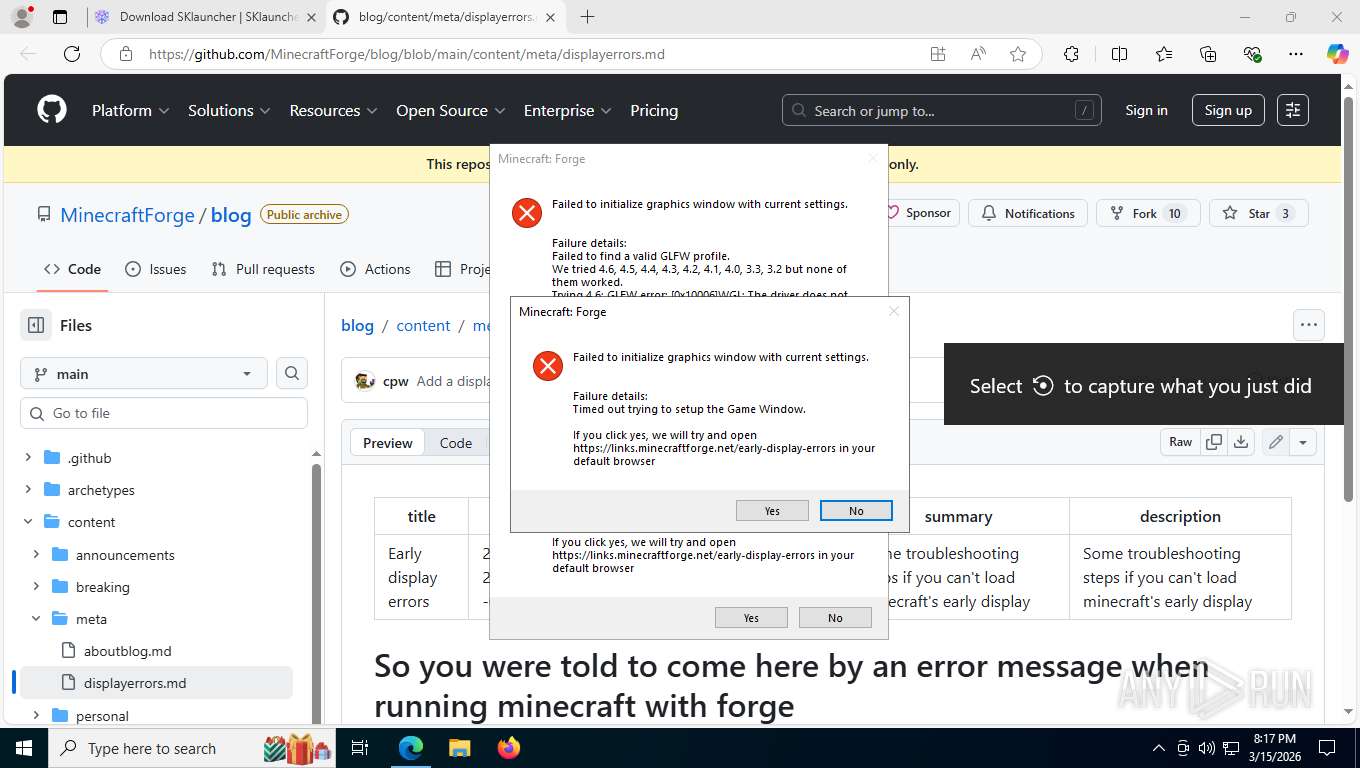The image size is (1360, 768).
Task: Launch Firefox from taskbar
Action: [509, 748]
